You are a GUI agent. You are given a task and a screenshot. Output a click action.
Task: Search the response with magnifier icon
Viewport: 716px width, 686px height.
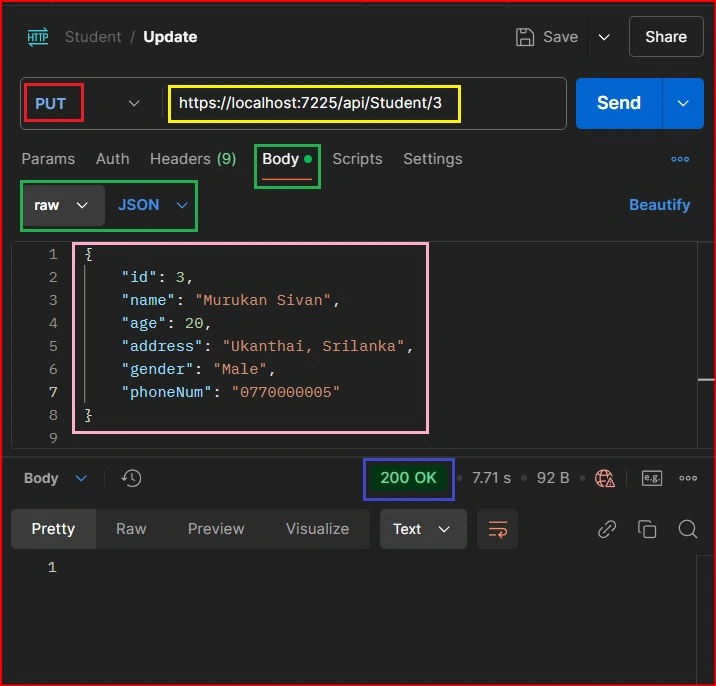pos(687,529)
